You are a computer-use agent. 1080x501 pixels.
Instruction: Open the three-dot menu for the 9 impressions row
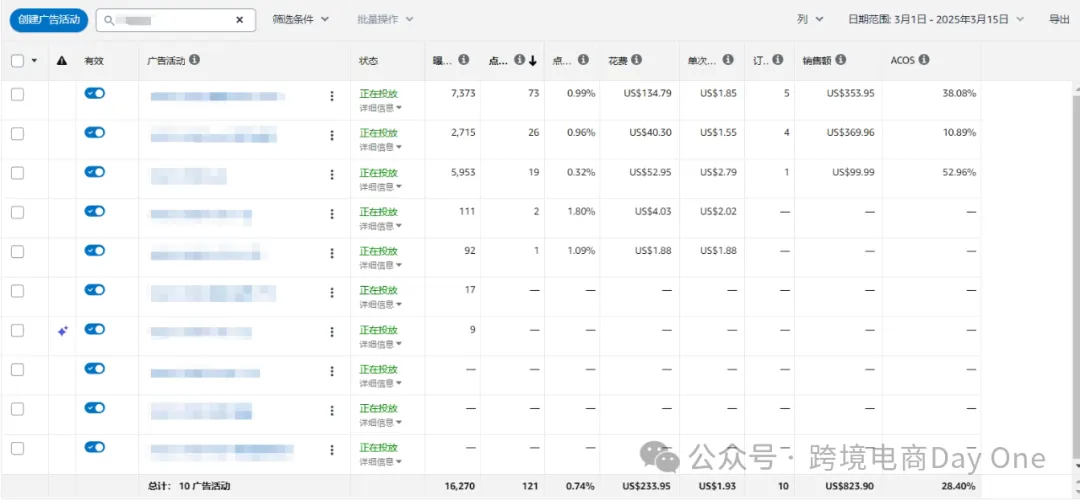tap(332, 331)
